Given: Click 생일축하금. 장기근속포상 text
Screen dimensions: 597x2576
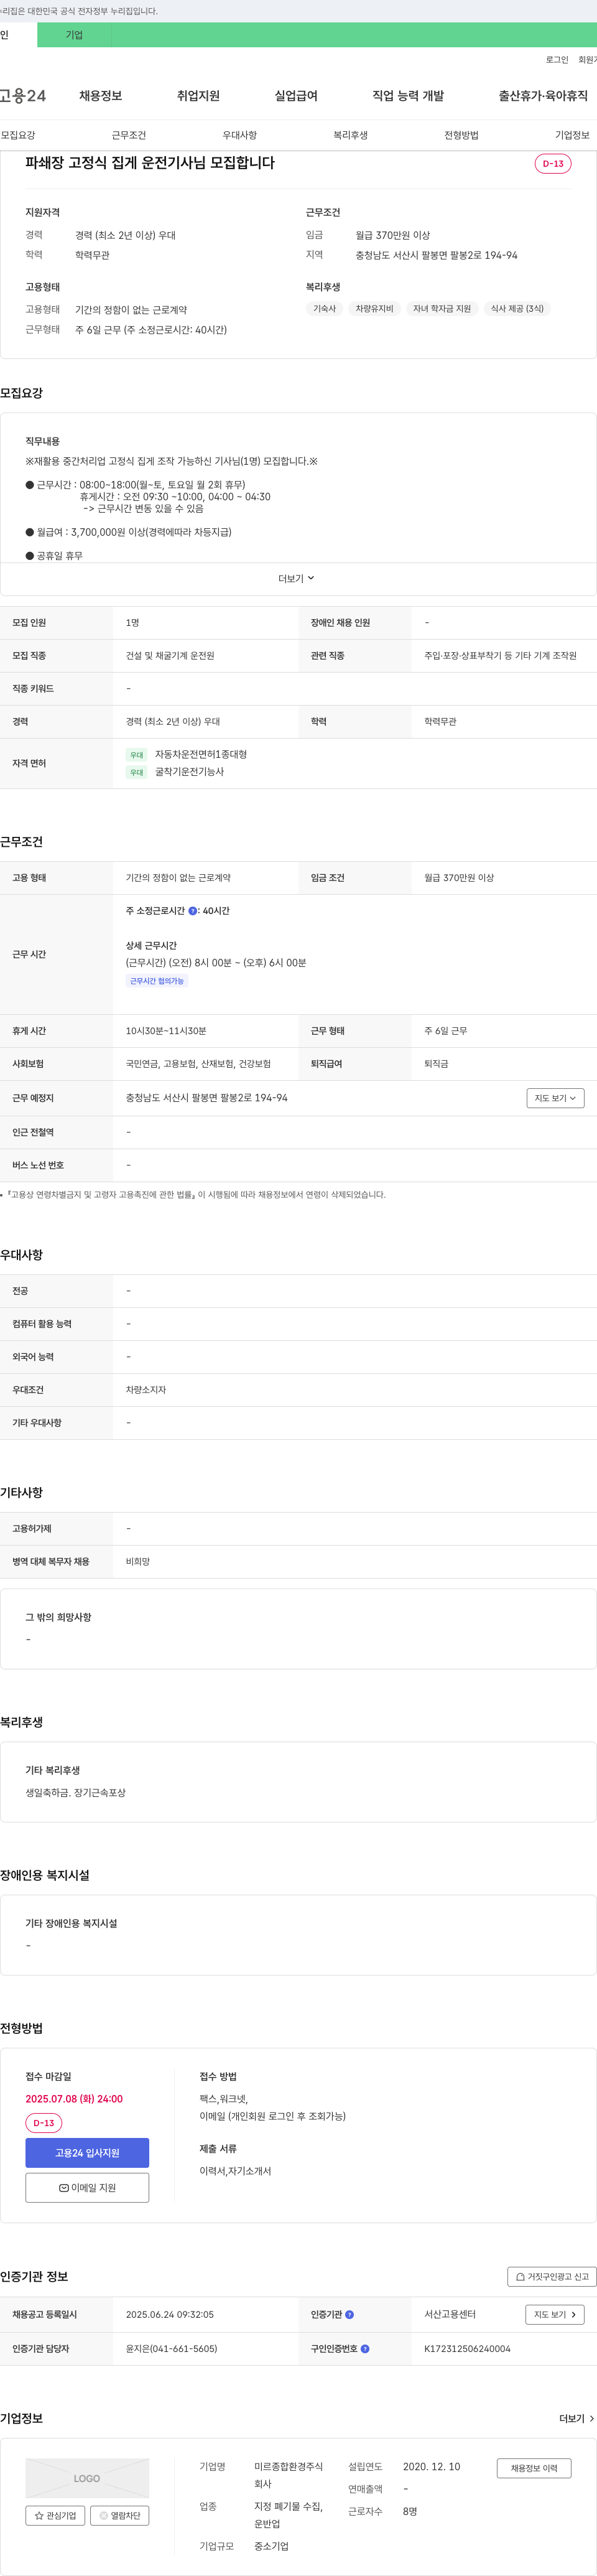Looking at the screenshot, I should 76,1793.
